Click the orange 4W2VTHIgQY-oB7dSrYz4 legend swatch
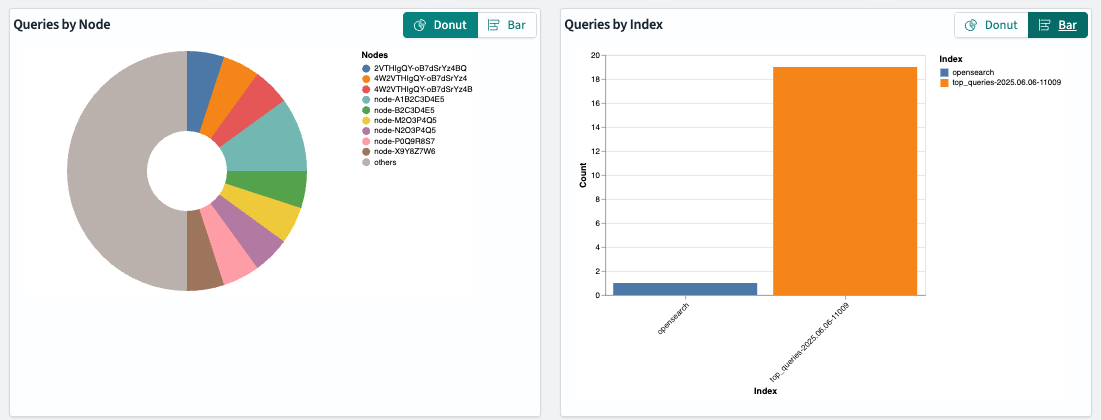 coord(366,79)
